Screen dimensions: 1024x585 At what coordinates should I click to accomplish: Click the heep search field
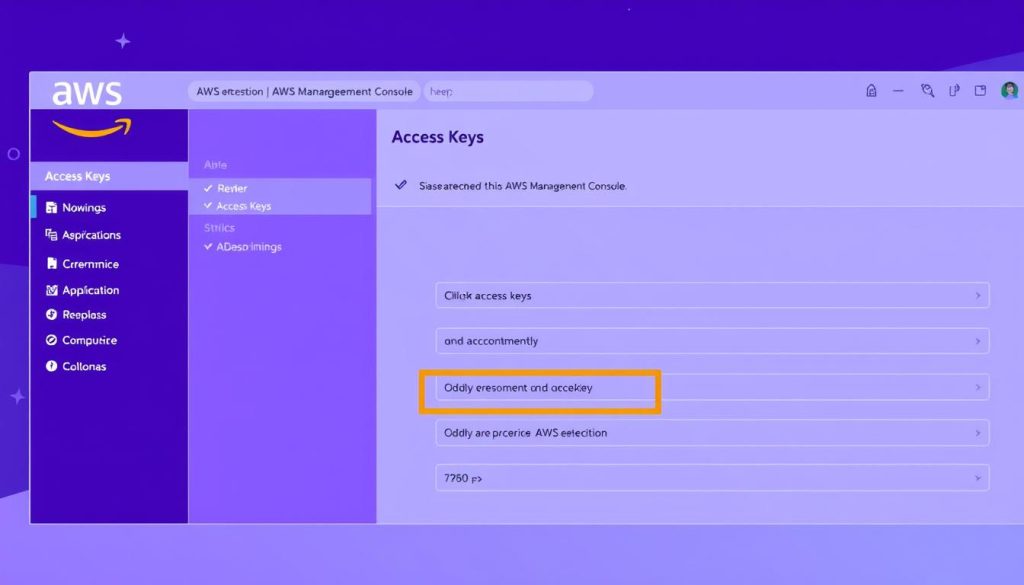coord(509,91)
